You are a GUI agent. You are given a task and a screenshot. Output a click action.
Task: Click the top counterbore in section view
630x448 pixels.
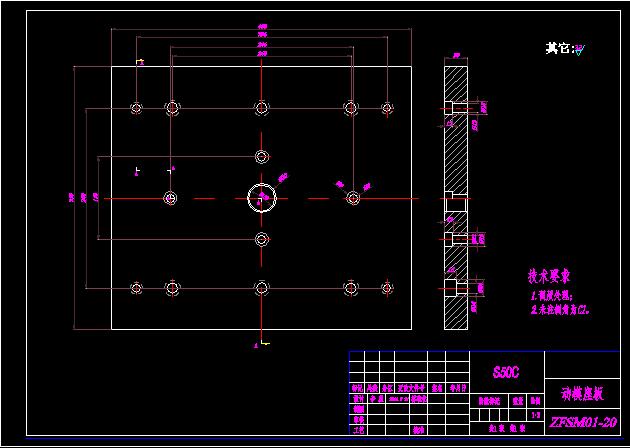click(x=456, y=108)
